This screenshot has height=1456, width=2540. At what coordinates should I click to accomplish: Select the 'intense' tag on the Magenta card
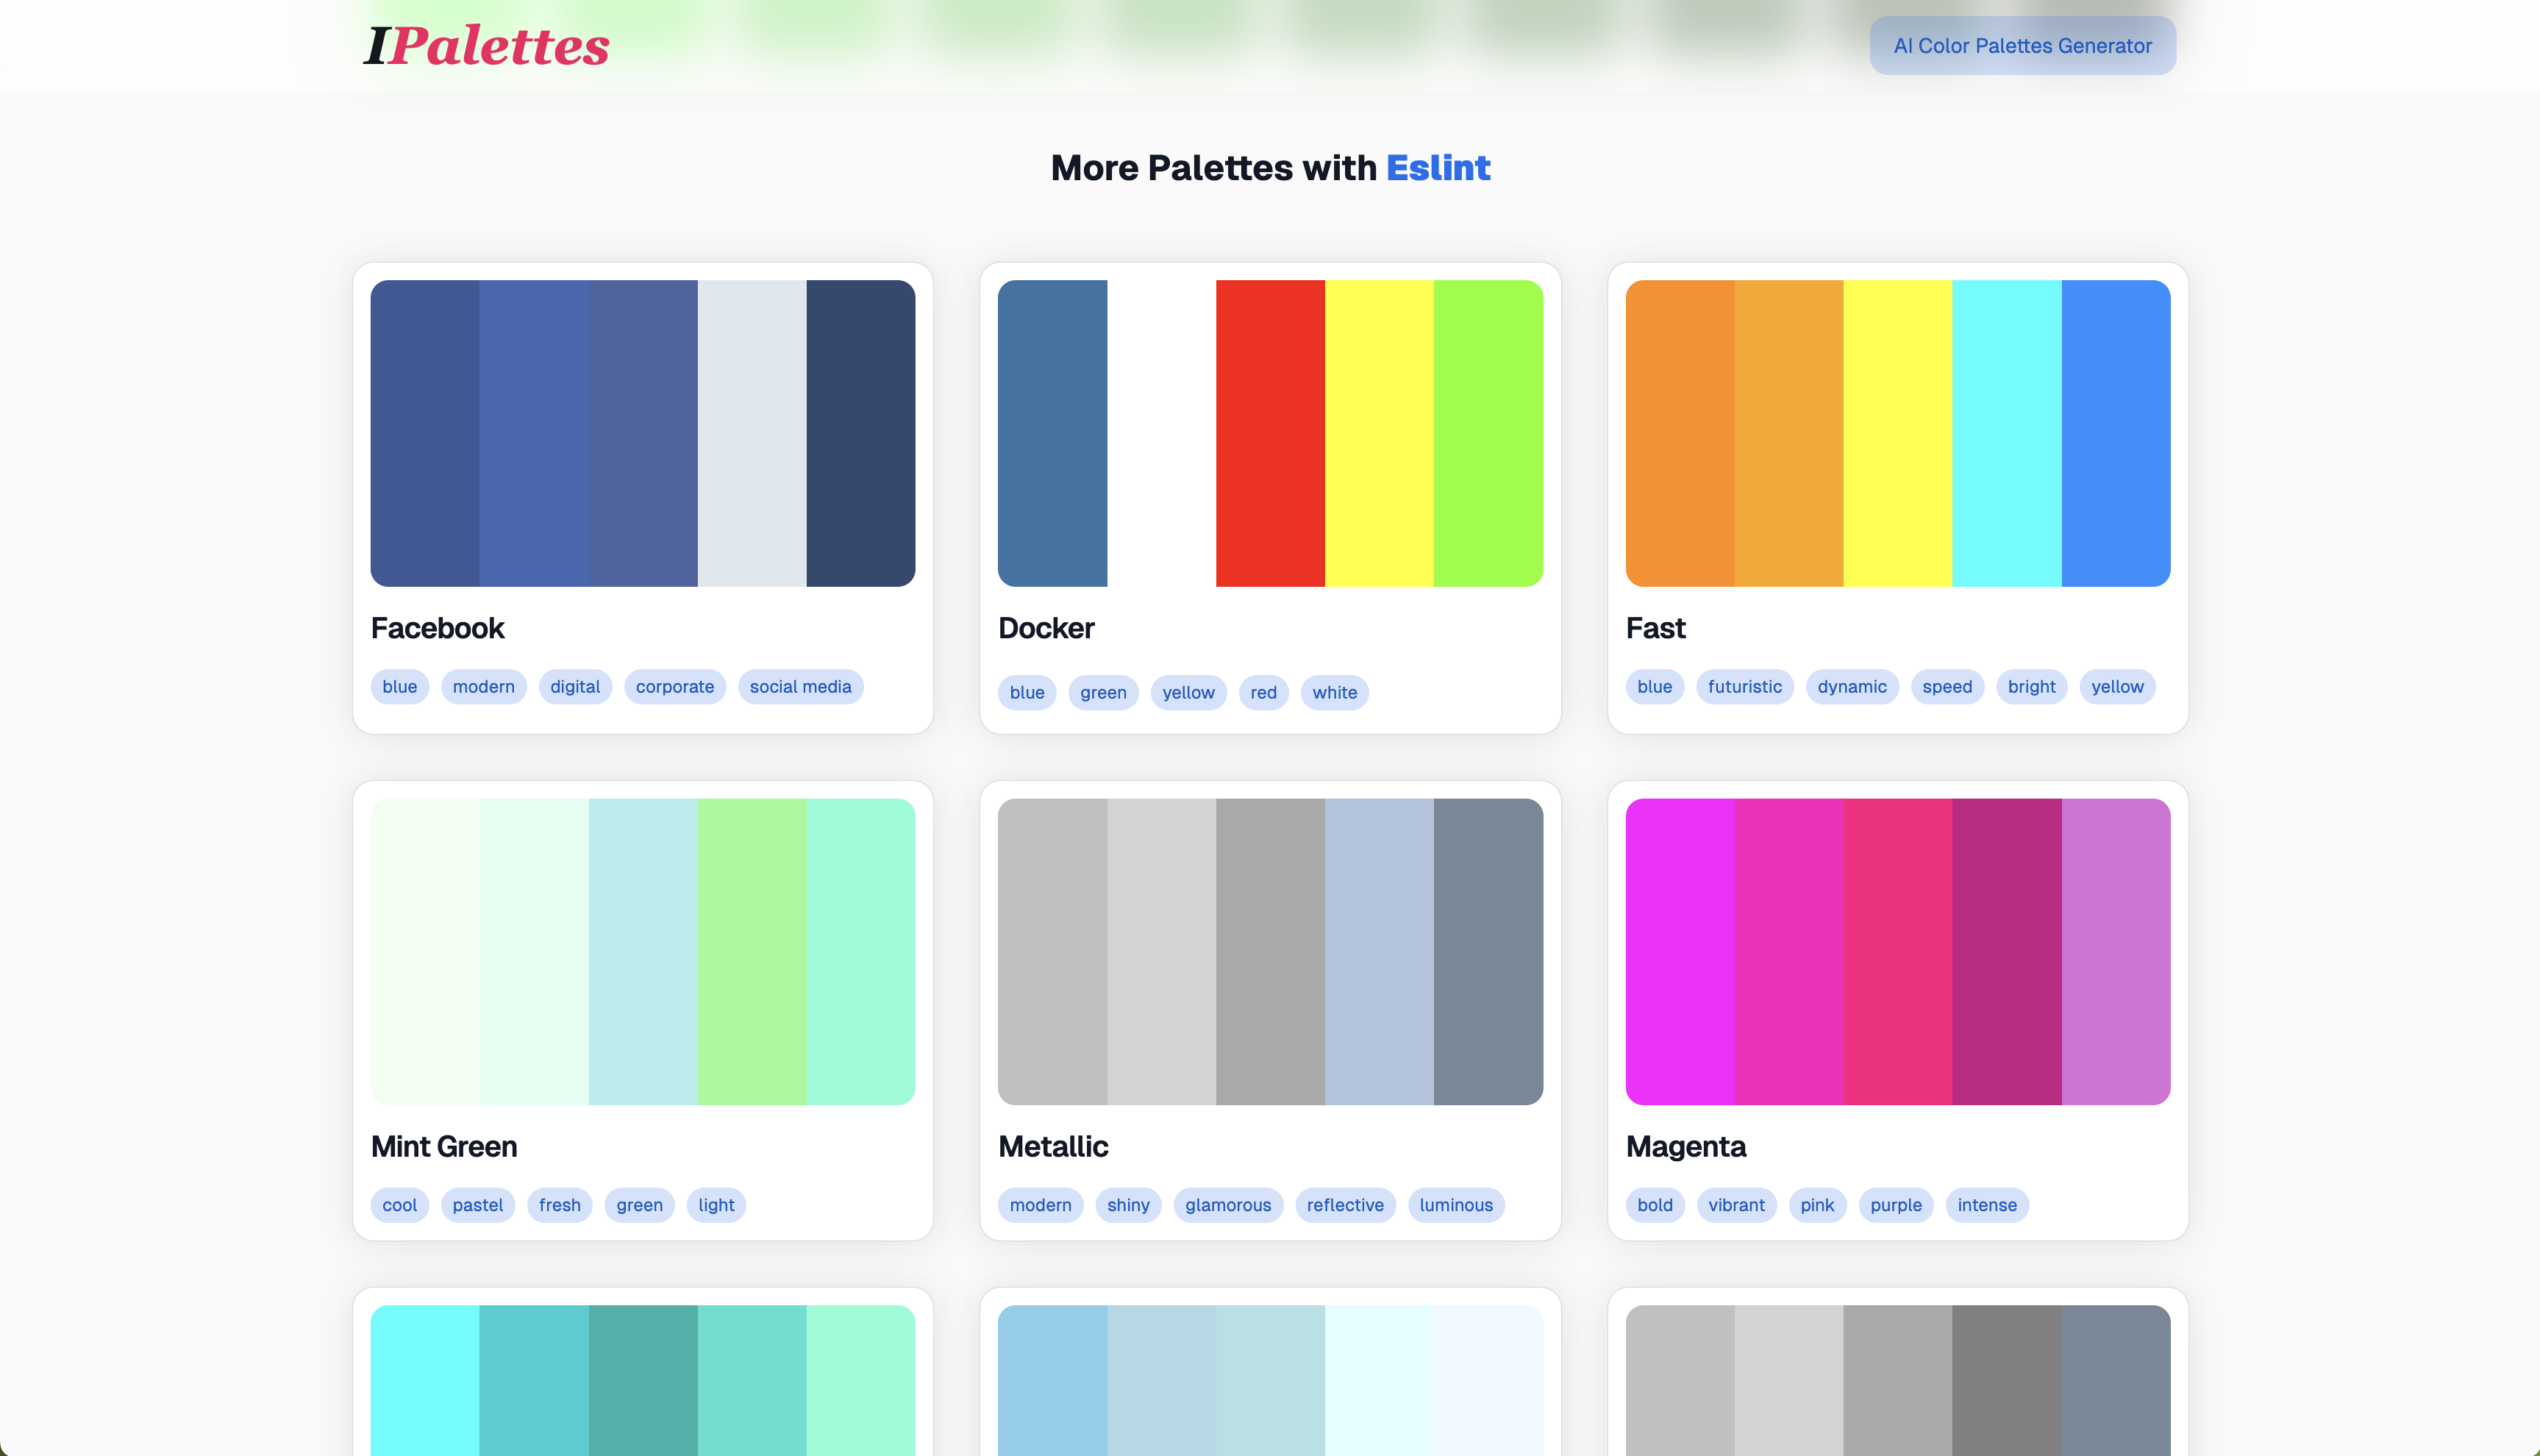tap(1986, 1205)
